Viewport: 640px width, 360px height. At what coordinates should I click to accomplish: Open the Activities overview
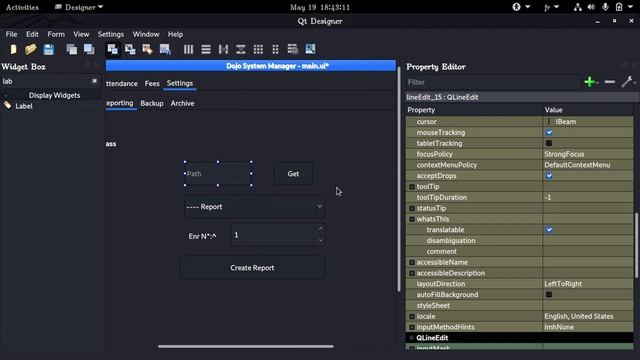click(22, 7)
